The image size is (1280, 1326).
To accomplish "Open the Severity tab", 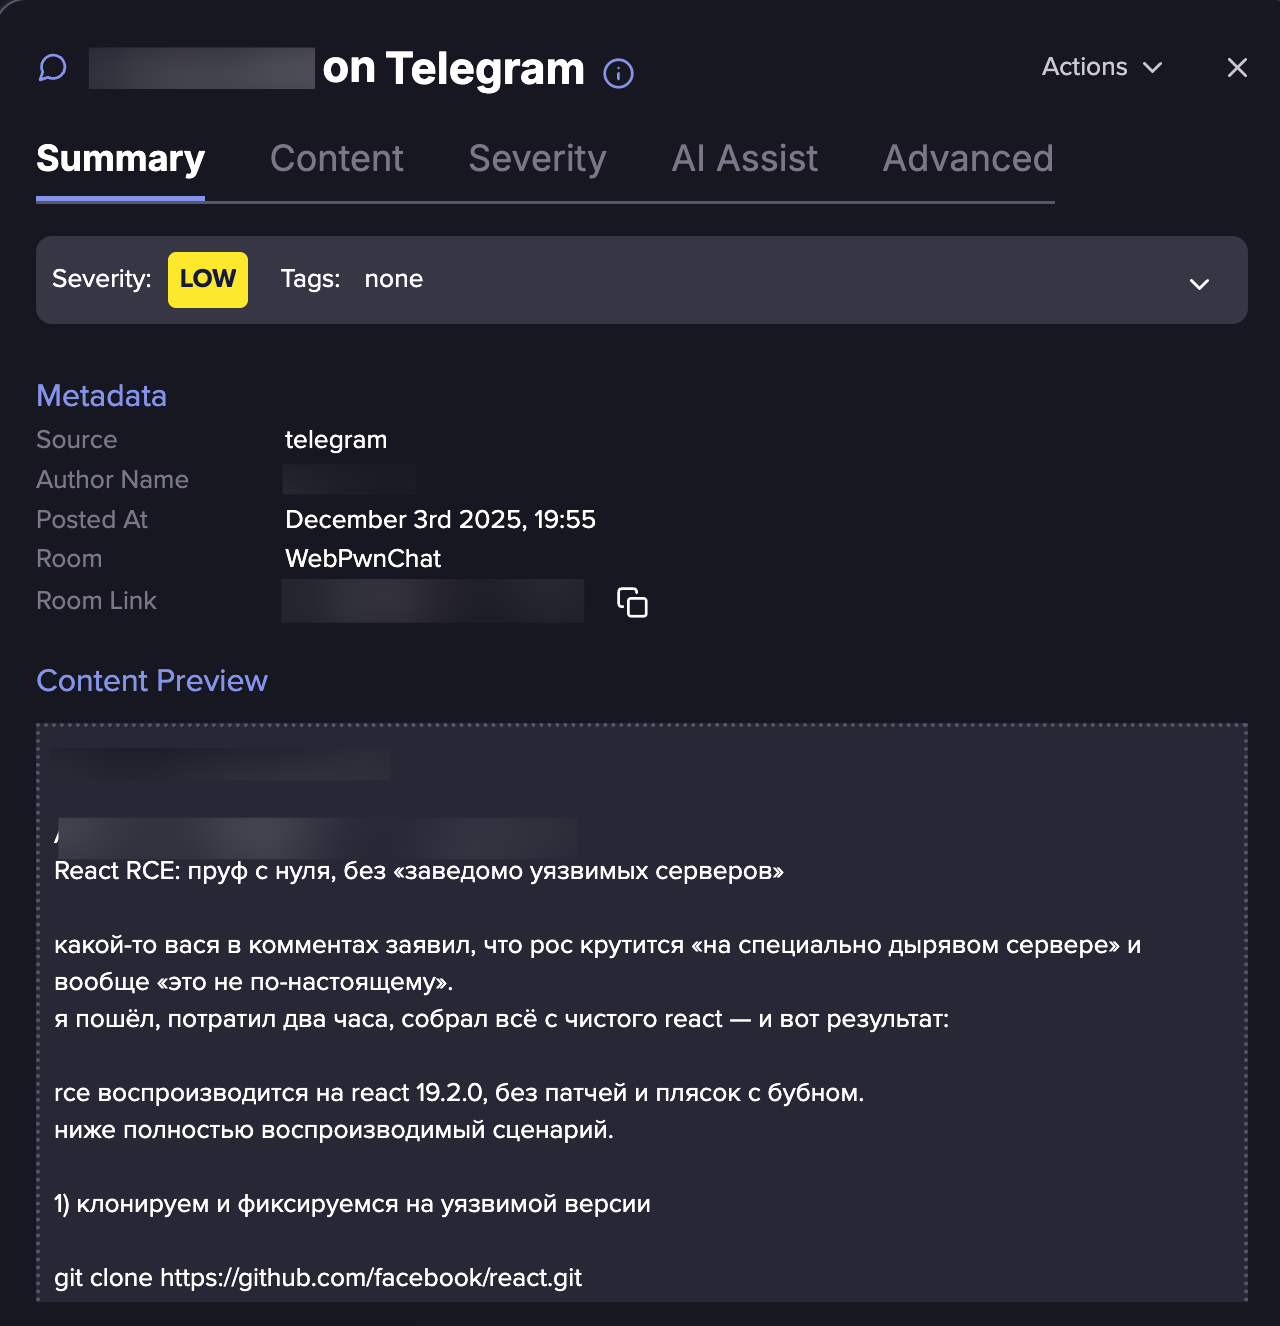I will pos(537,159).
